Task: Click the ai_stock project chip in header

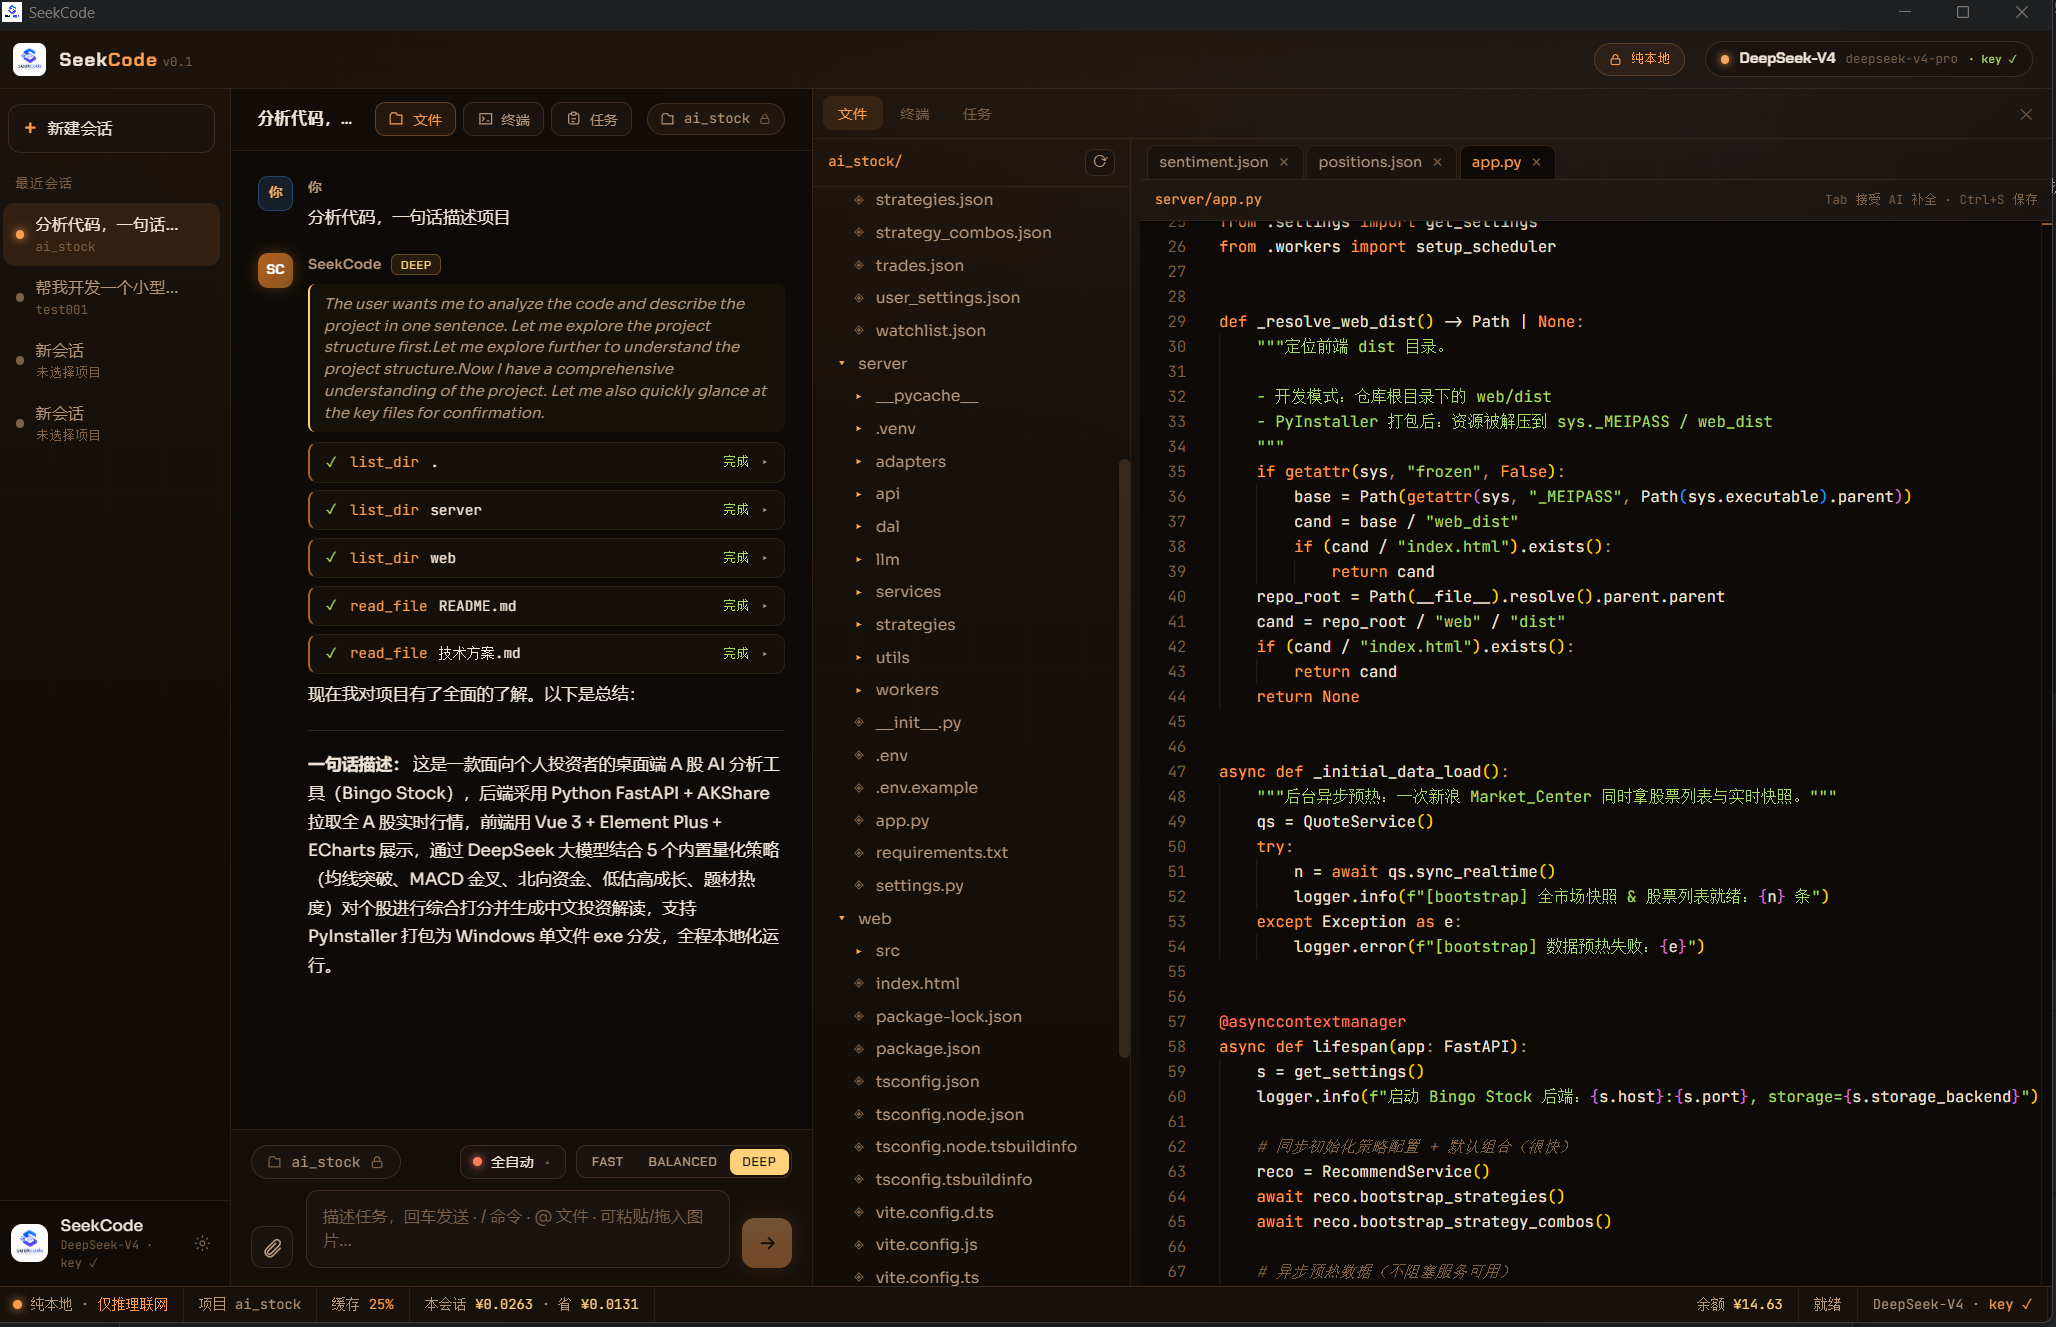Action: click(x=716, y=119)
